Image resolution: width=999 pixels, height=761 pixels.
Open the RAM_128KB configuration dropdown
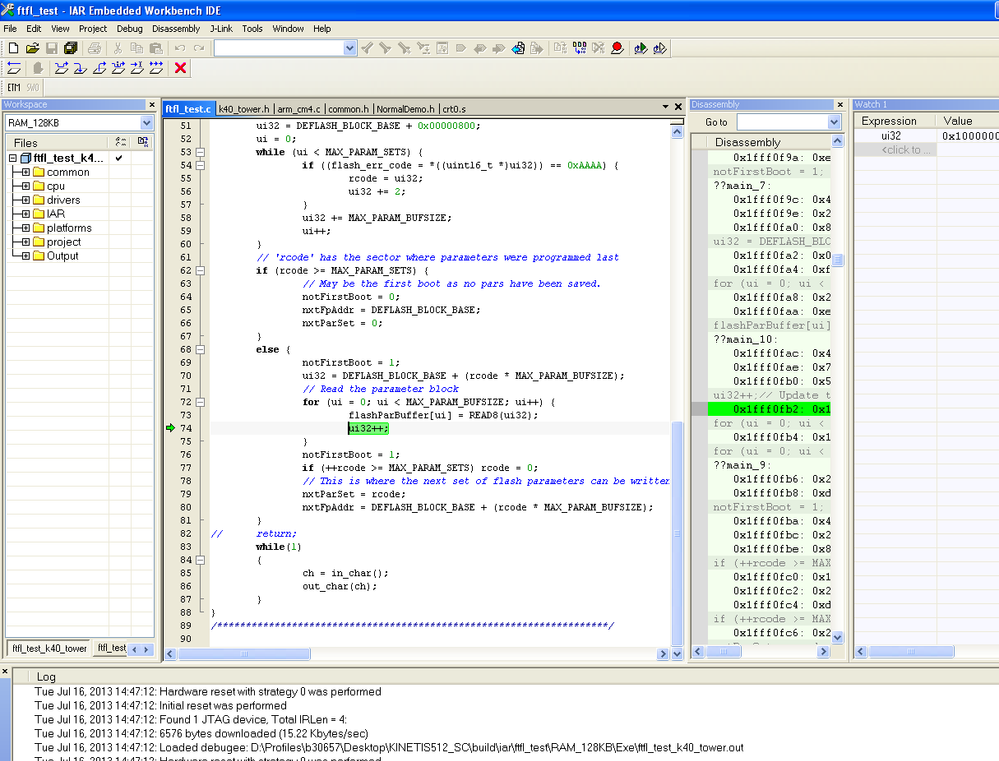point(145,123)
